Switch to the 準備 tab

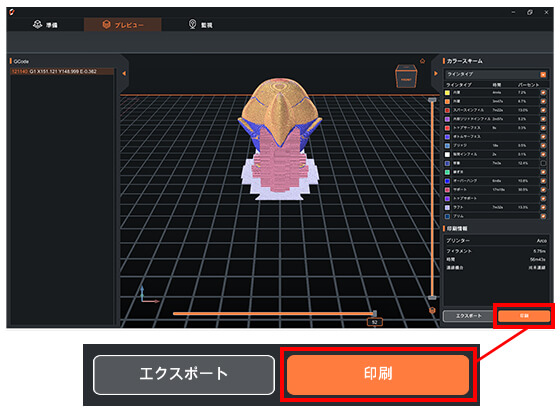click(45, 25)
